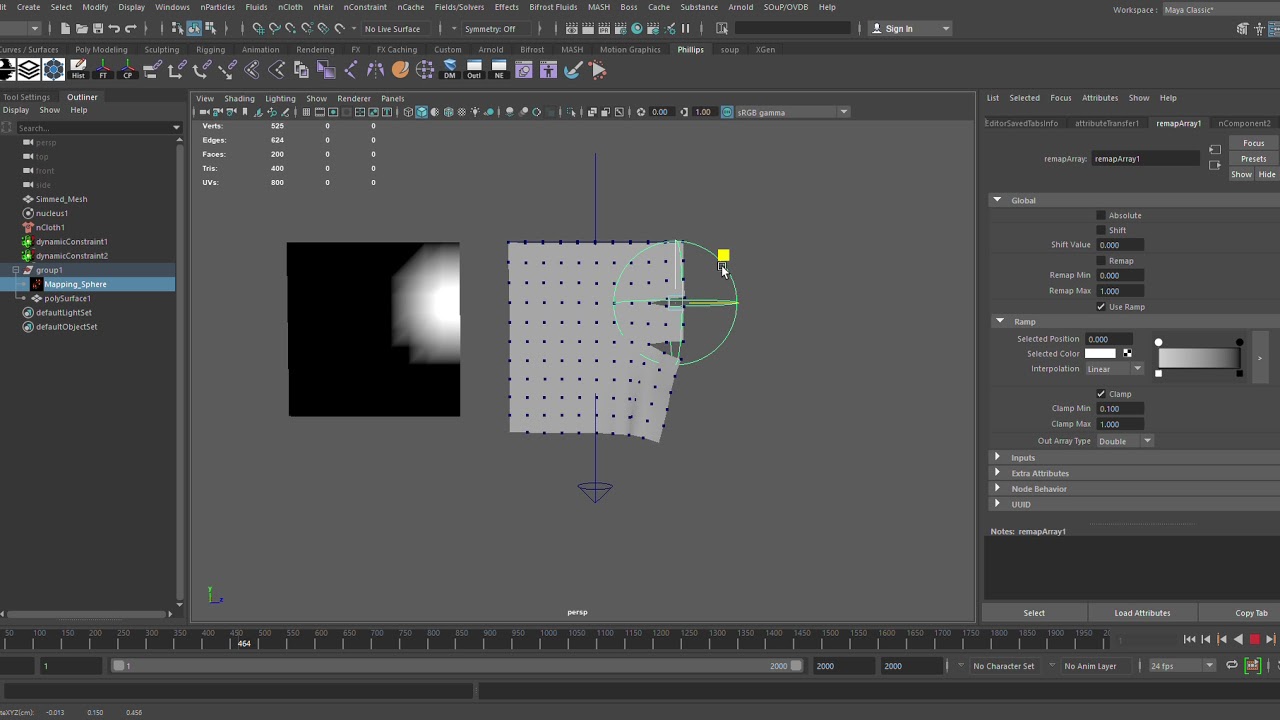Click the Hist shelf button
This screenshot has width=1280, height=720.
point(78,70)
